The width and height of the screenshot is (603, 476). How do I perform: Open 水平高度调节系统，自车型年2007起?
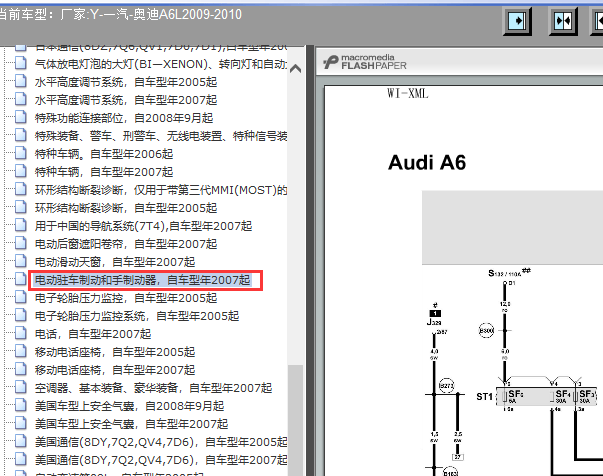point(126,100)
